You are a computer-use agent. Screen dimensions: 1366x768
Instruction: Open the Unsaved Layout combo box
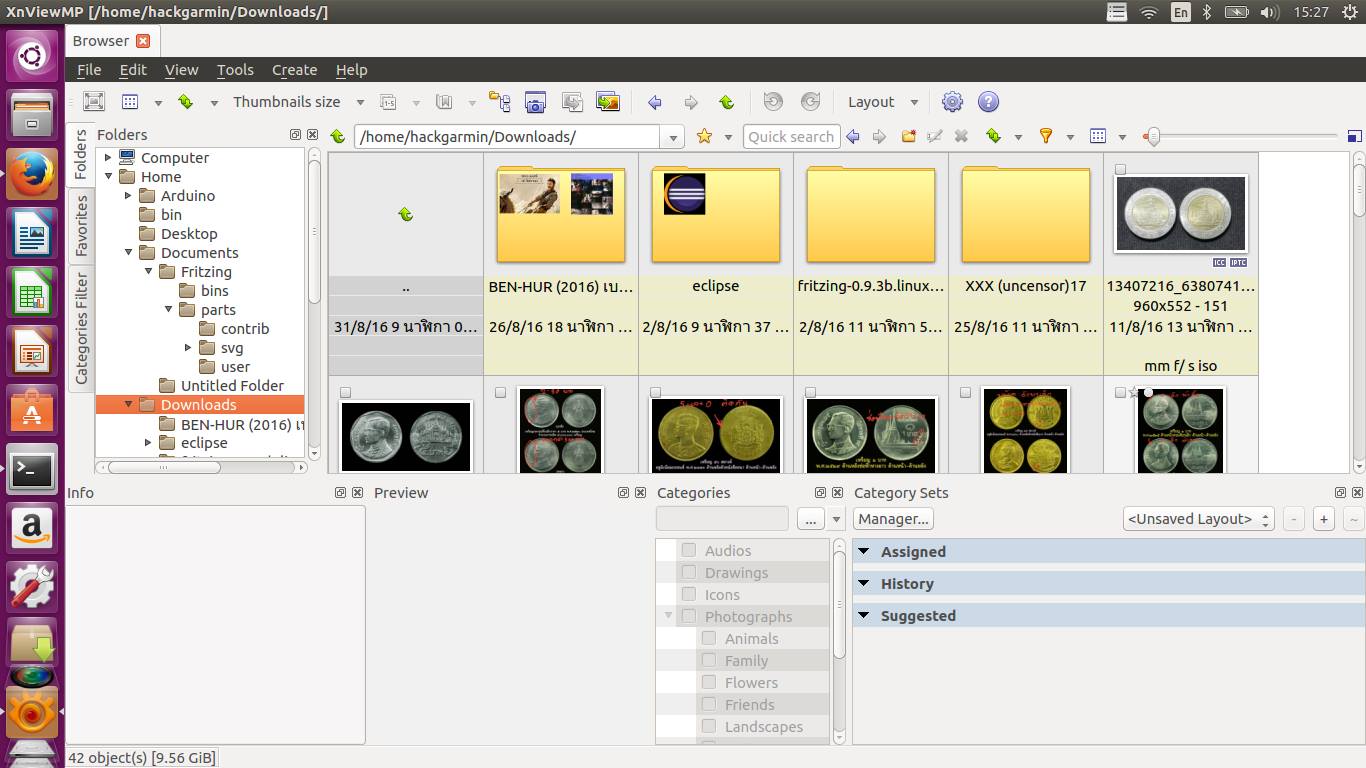click(x=1198, y=519)
